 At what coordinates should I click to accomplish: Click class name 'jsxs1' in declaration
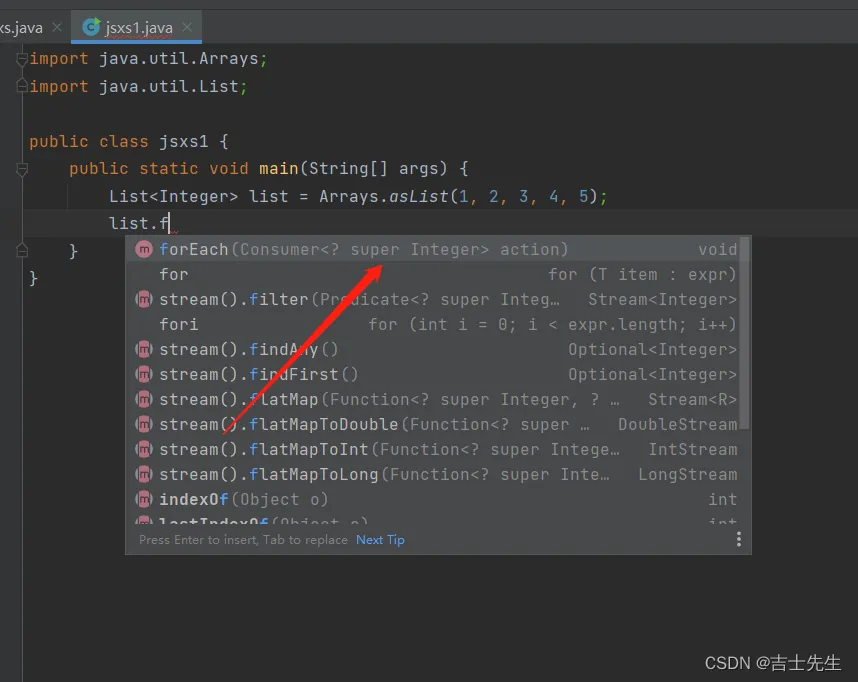184,142
